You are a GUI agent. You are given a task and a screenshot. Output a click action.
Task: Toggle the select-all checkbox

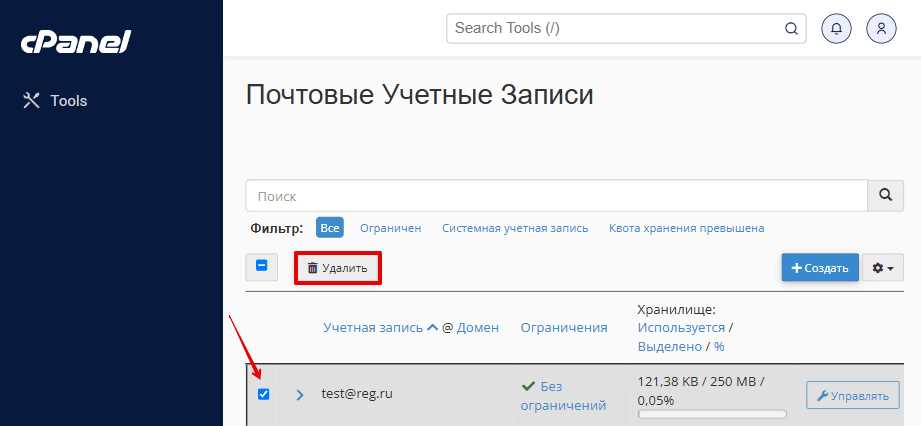coord(261,266)
